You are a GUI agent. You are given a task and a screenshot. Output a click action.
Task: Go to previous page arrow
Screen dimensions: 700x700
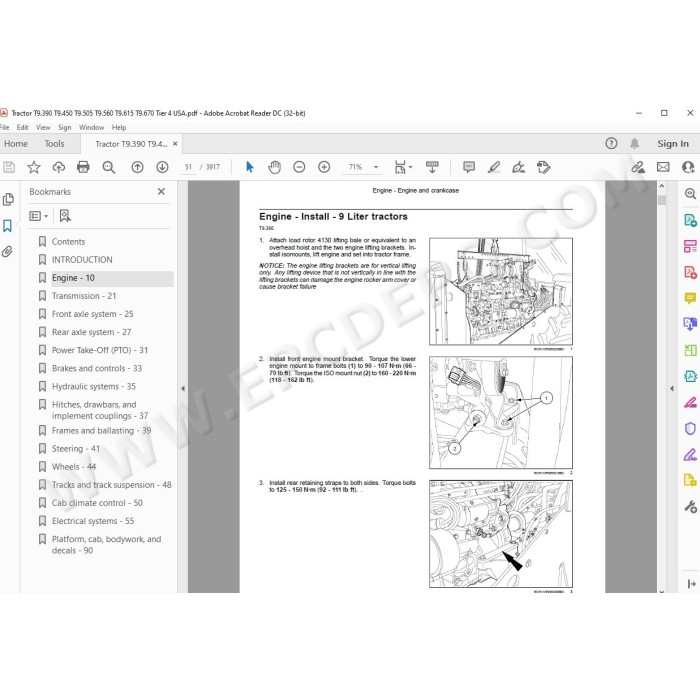138,167
